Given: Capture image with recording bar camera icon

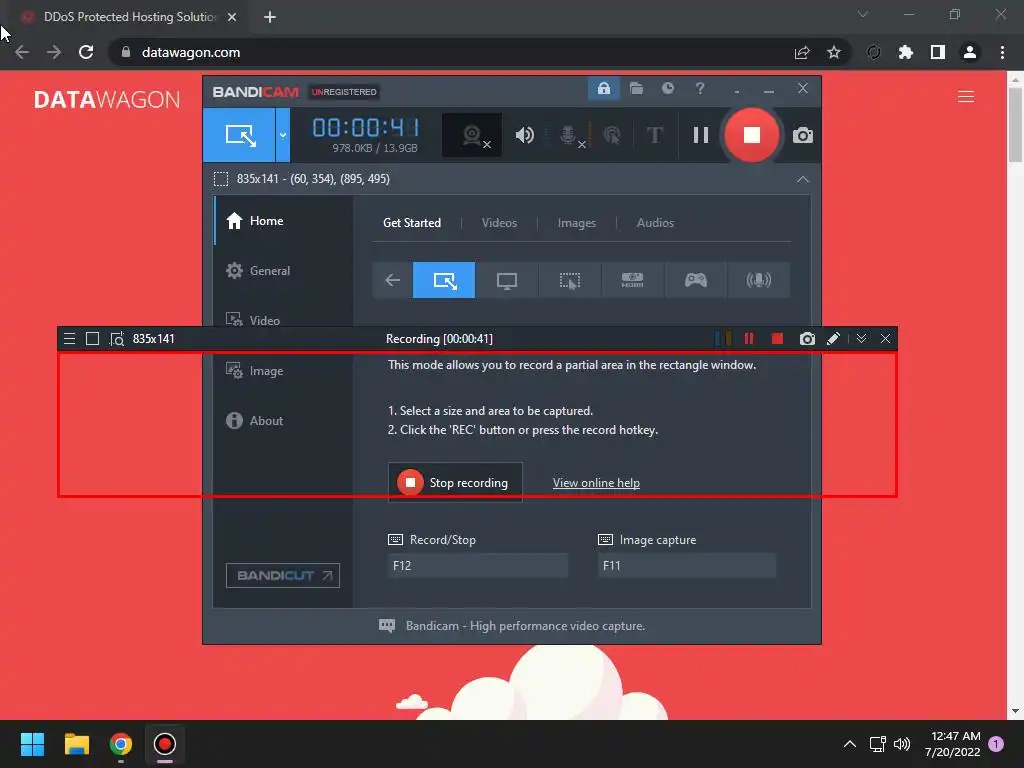Looking at the screenshot, I should 807,338.
